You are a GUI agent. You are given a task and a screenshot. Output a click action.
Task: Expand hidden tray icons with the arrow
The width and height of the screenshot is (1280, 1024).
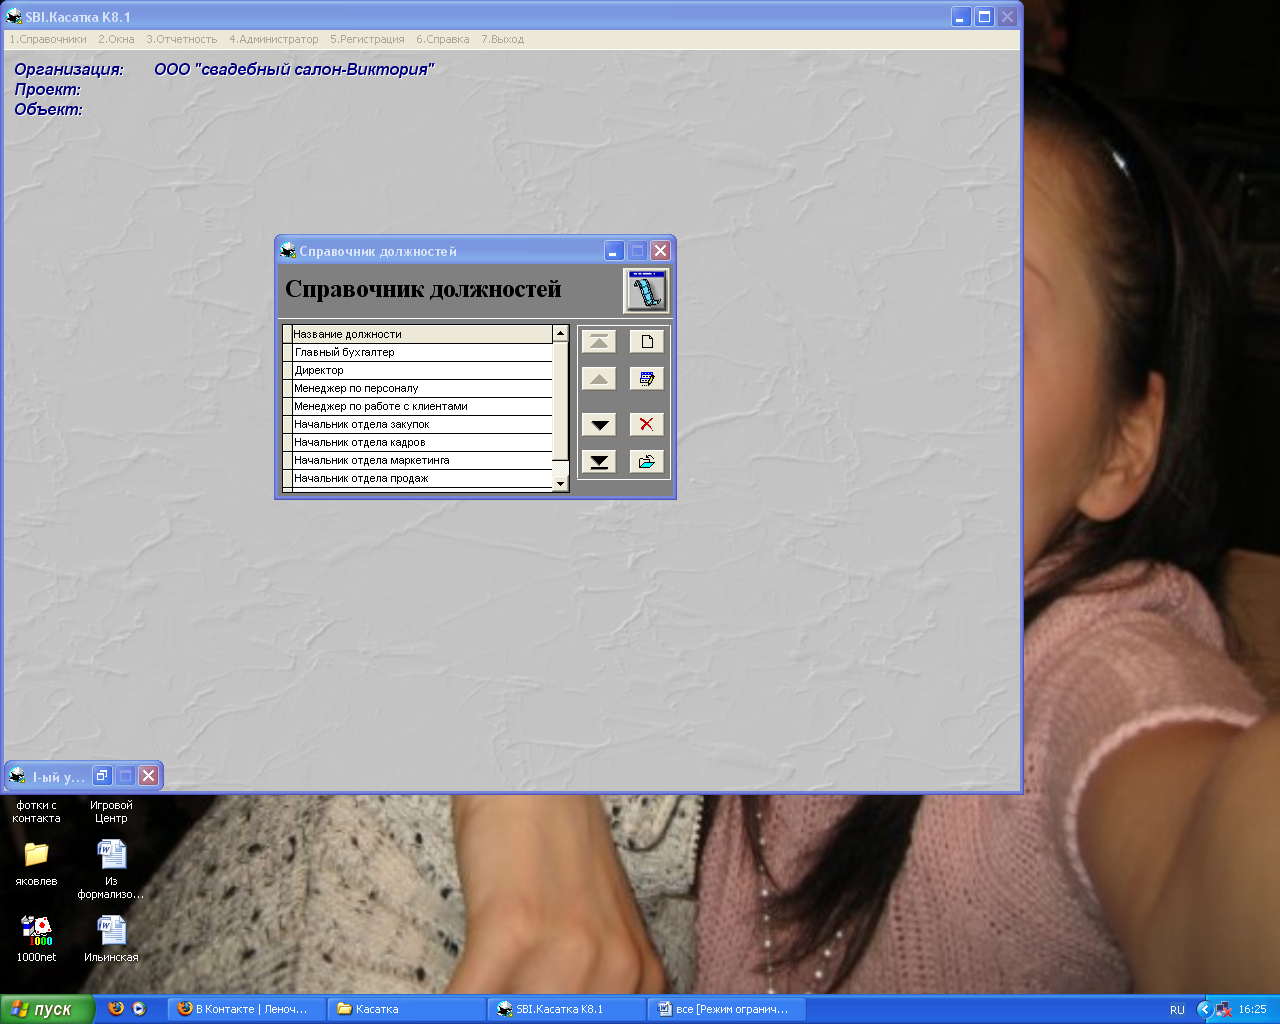(1204, 1009)
